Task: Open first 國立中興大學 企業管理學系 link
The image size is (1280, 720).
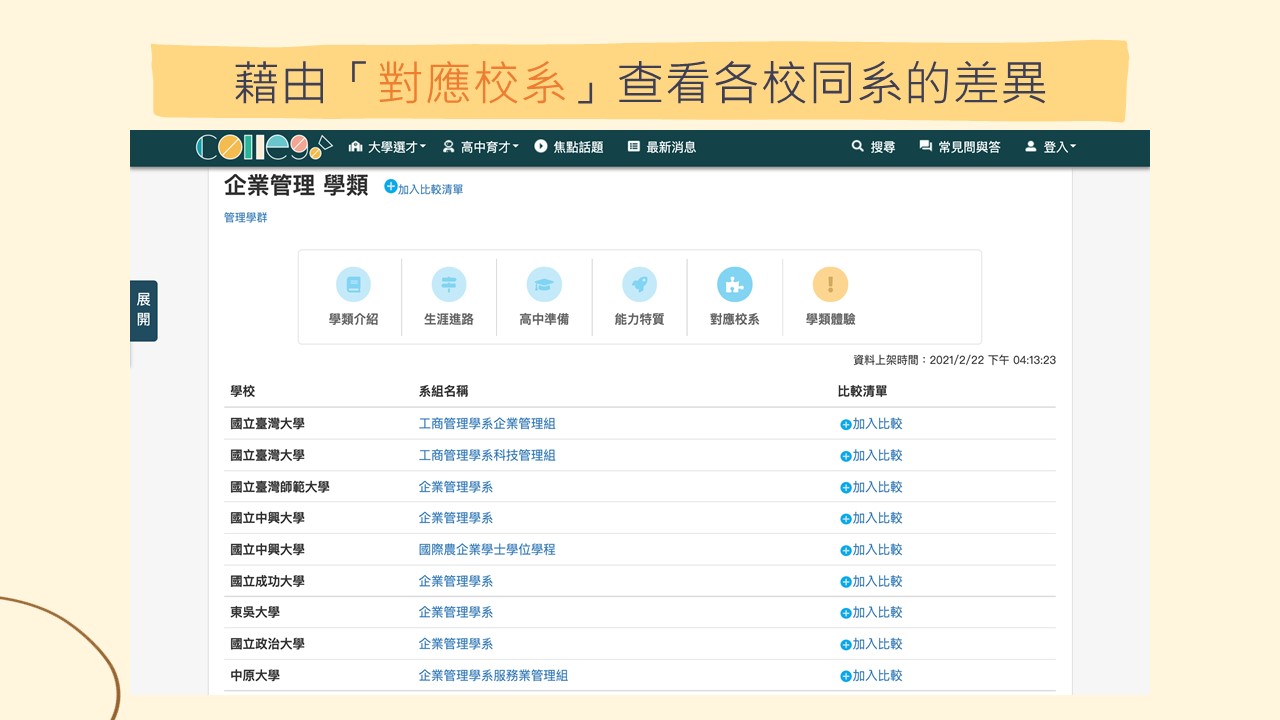Action: click(456, 518)
